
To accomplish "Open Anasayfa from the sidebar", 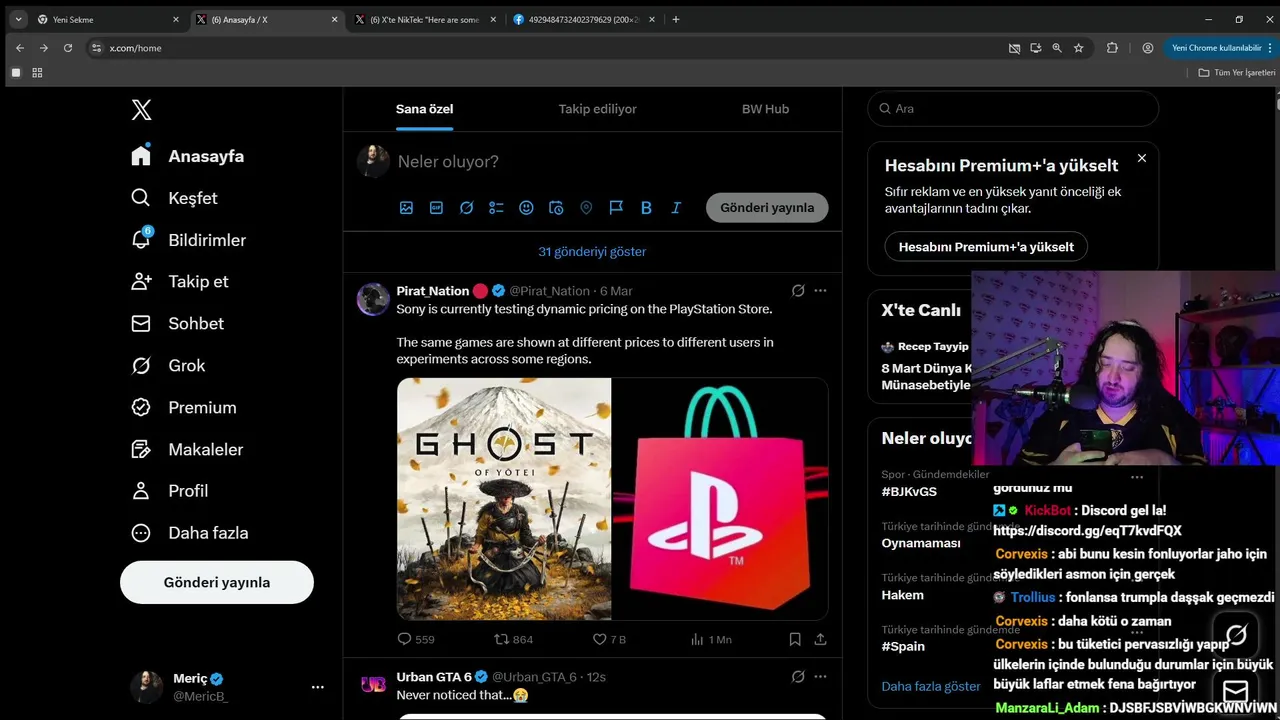I will pyautogui.click(x=188, y=156).
